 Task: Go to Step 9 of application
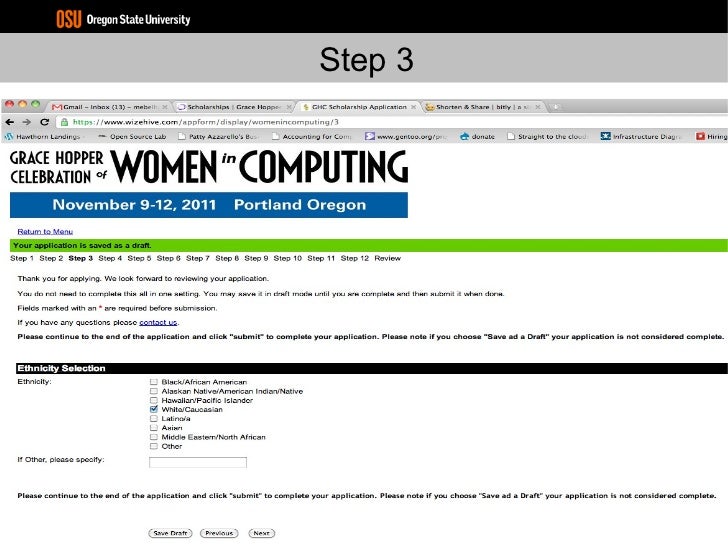click(256, 258)
